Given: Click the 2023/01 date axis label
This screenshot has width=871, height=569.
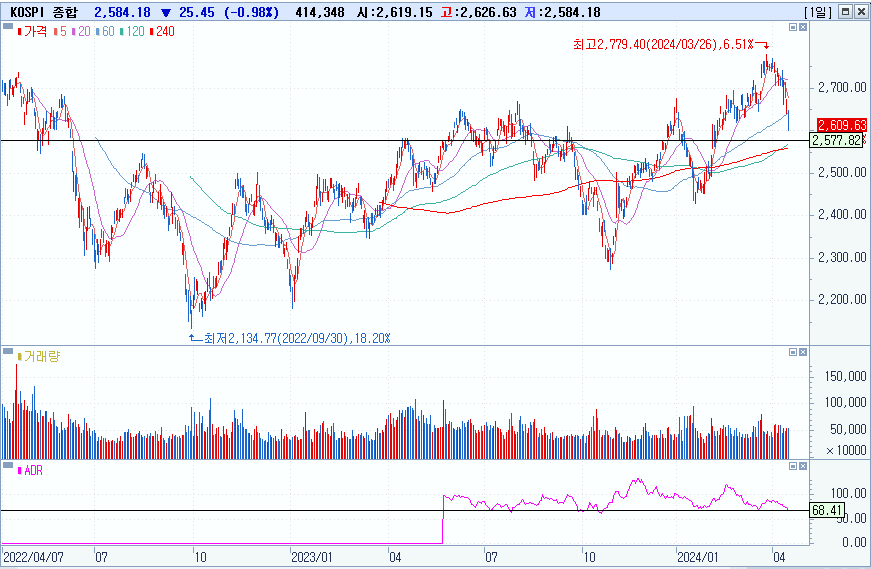Looking at the screenshot, I should tap(312, 557).
